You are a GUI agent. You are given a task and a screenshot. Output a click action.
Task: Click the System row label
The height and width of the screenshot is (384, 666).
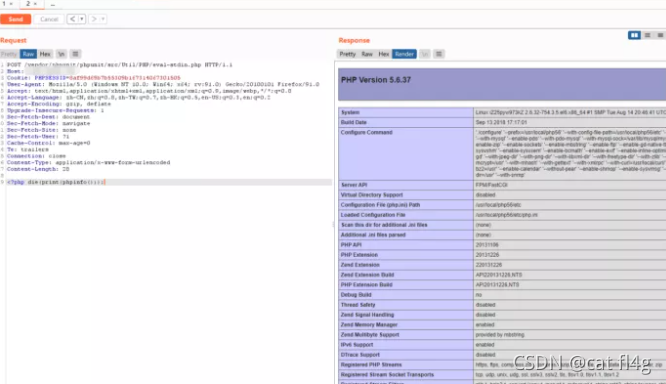click(350, 113)
